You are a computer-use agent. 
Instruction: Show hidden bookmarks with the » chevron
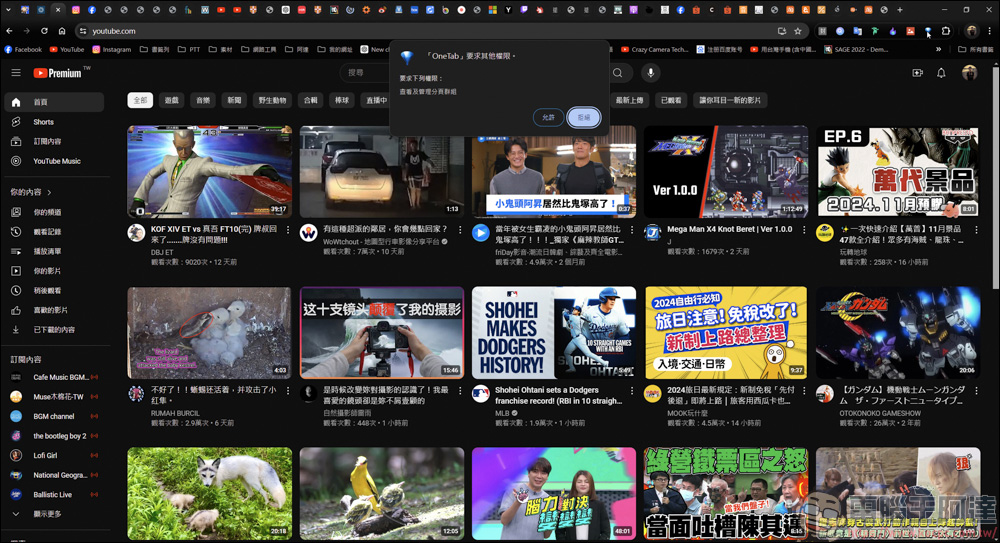click(x=938, y=49)
